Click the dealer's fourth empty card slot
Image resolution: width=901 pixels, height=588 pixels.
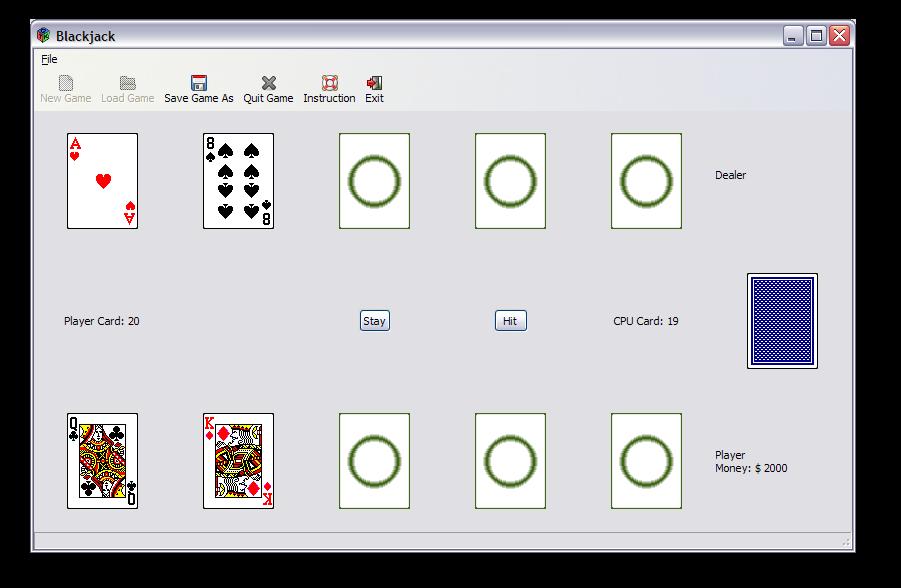(510, 181)
